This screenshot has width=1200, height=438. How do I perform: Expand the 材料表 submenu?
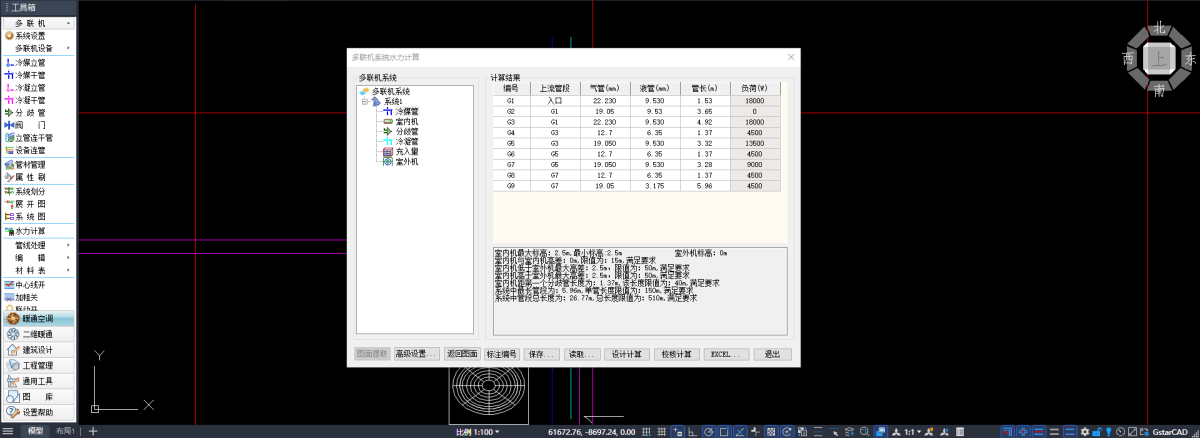click(38, 270)
